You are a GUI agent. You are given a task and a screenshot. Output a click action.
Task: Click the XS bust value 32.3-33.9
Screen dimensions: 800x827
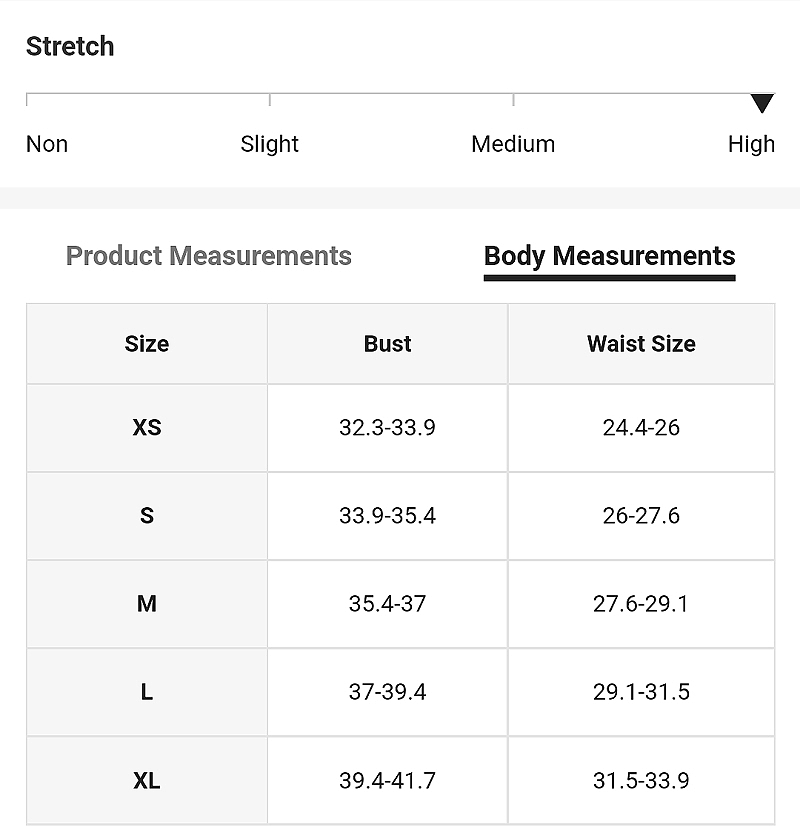click(388, 428)
